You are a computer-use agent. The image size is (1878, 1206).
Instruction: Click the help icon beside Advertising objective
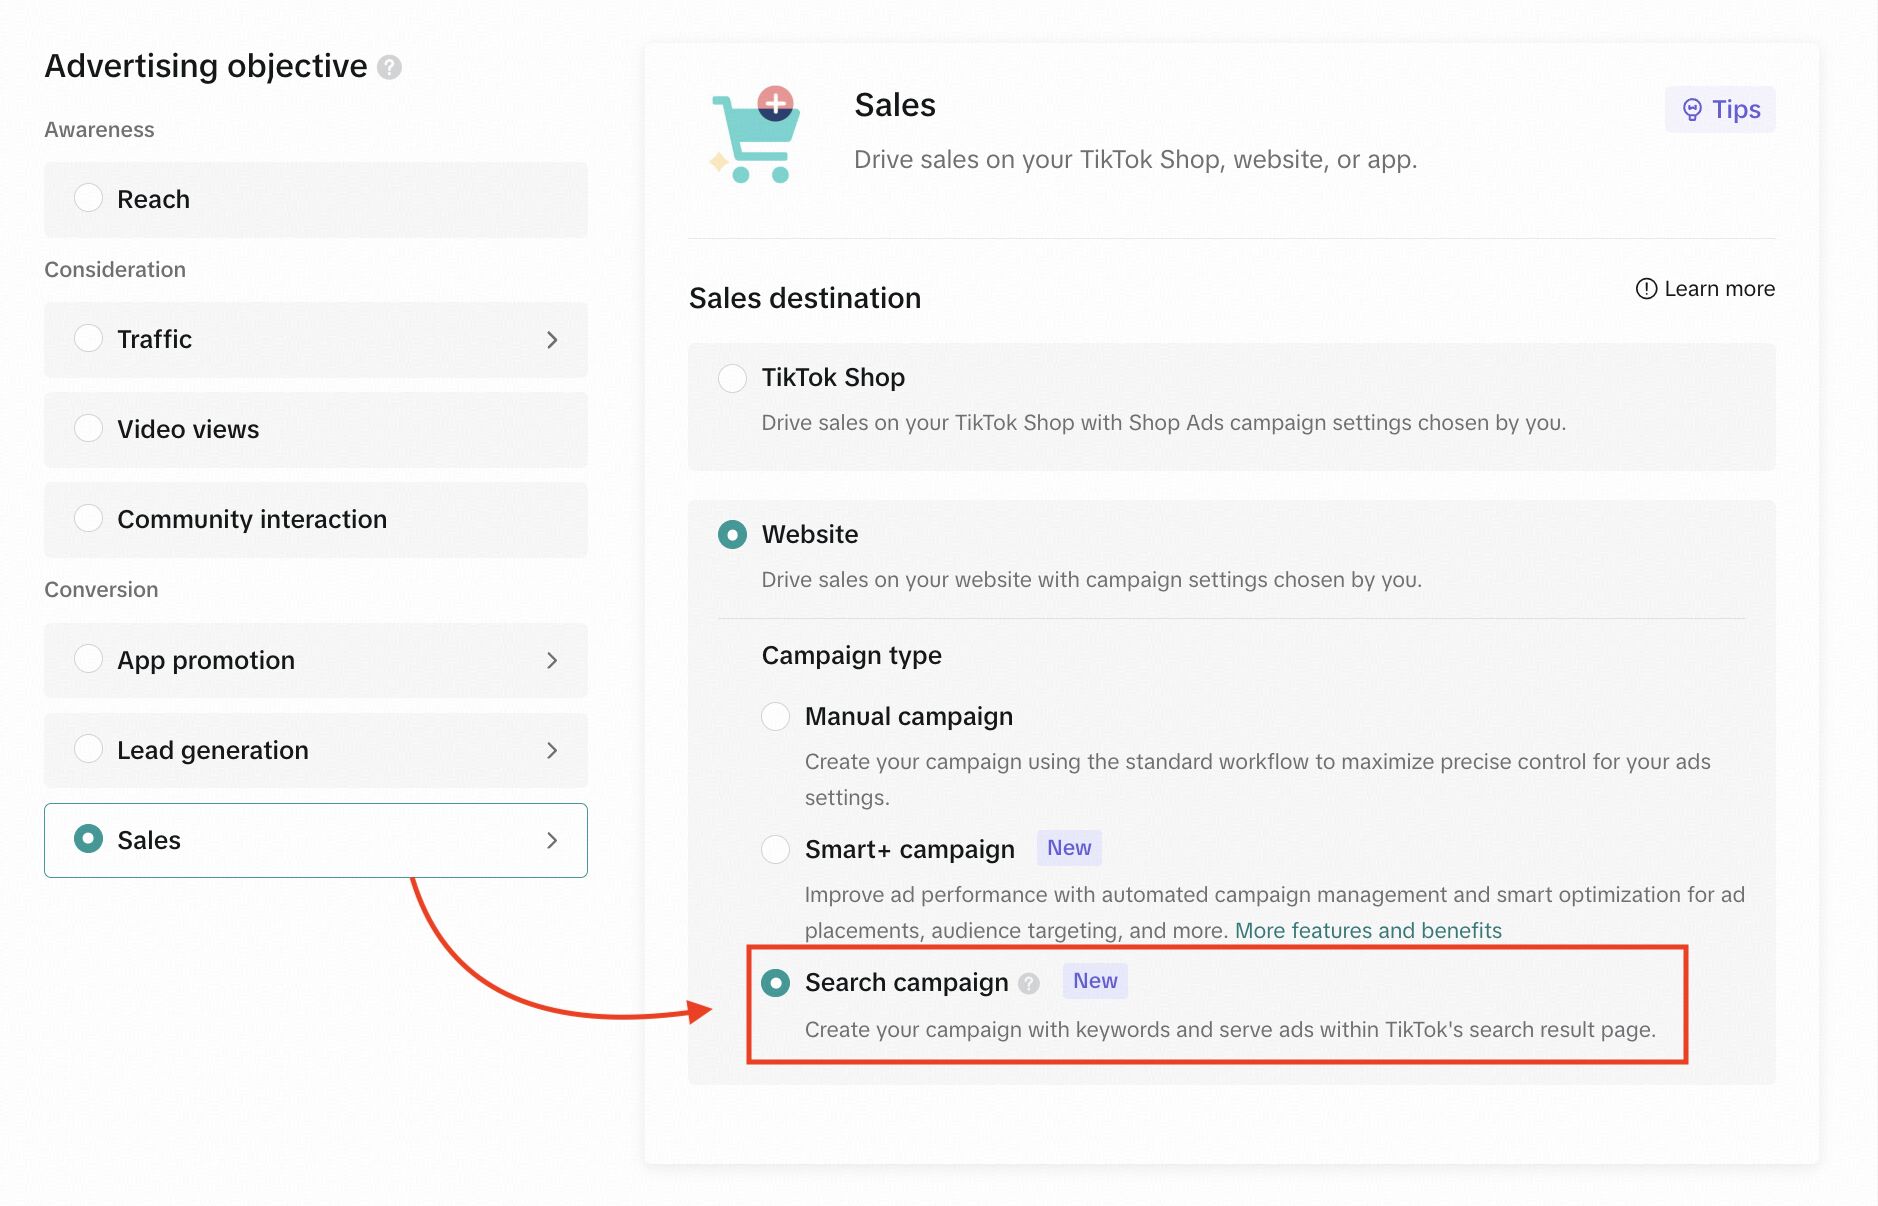tap(390, 67)
